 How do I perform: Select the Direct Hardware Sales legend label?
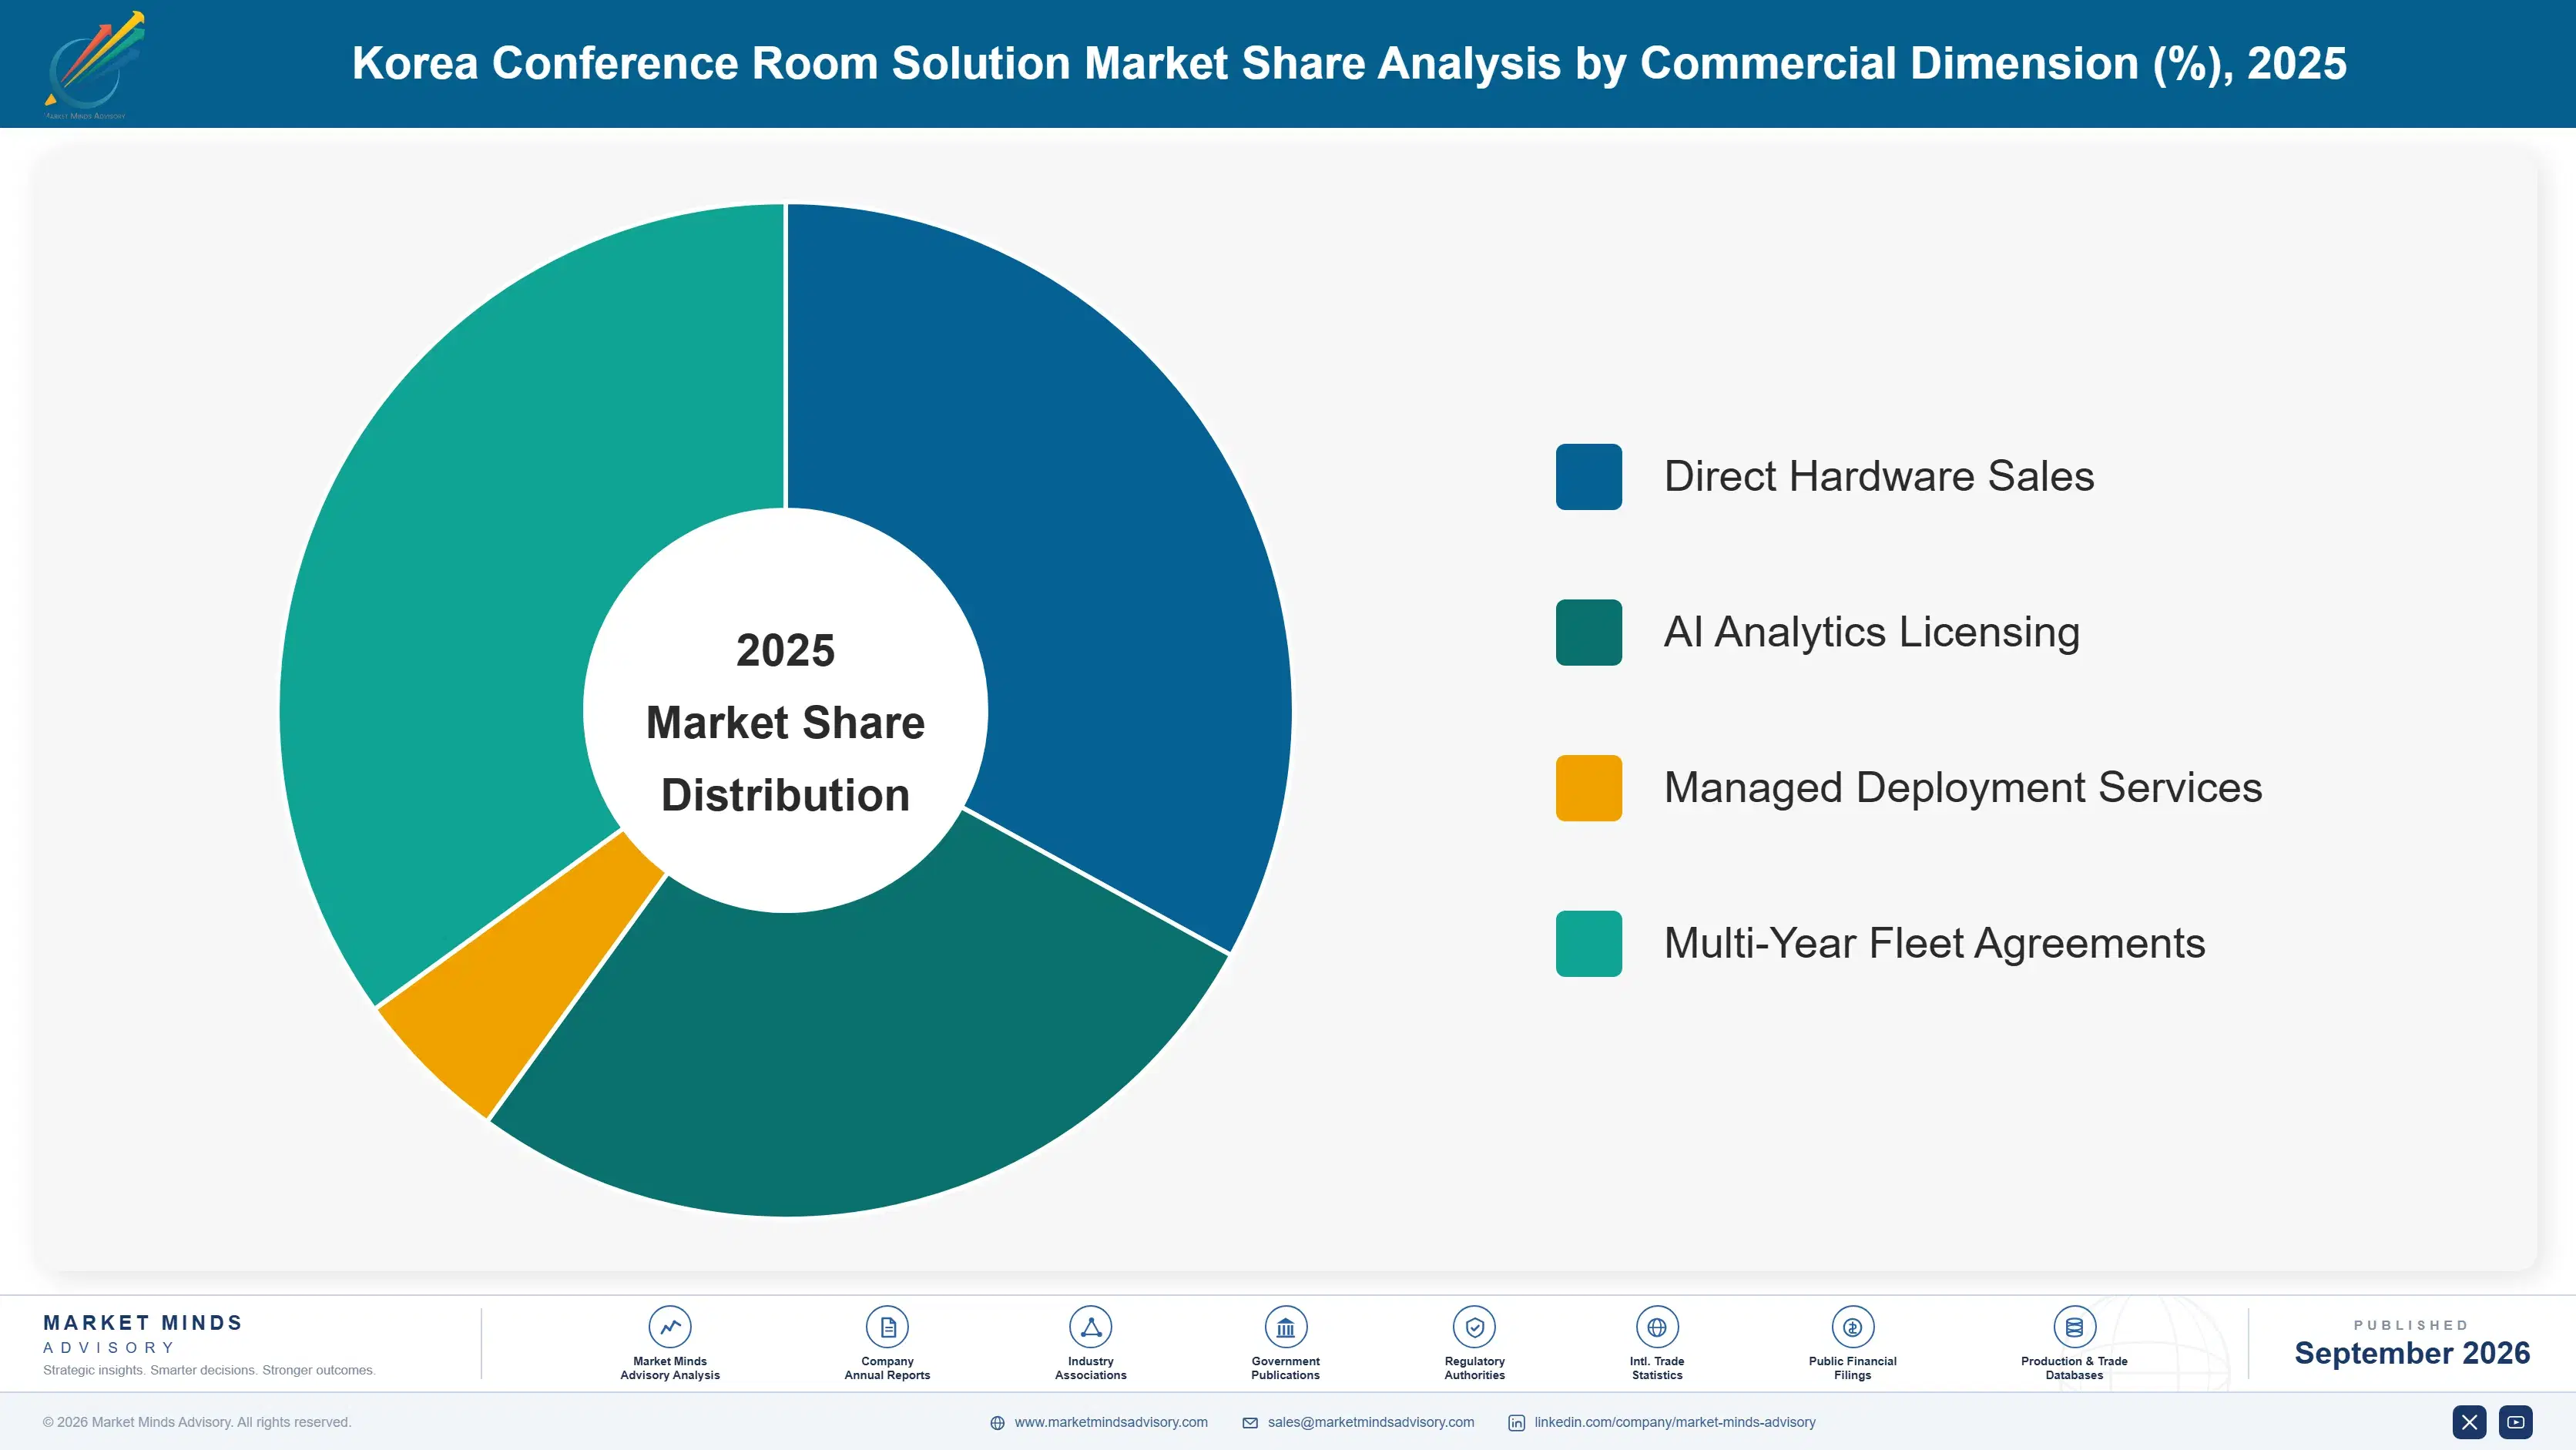point(1878,476)
